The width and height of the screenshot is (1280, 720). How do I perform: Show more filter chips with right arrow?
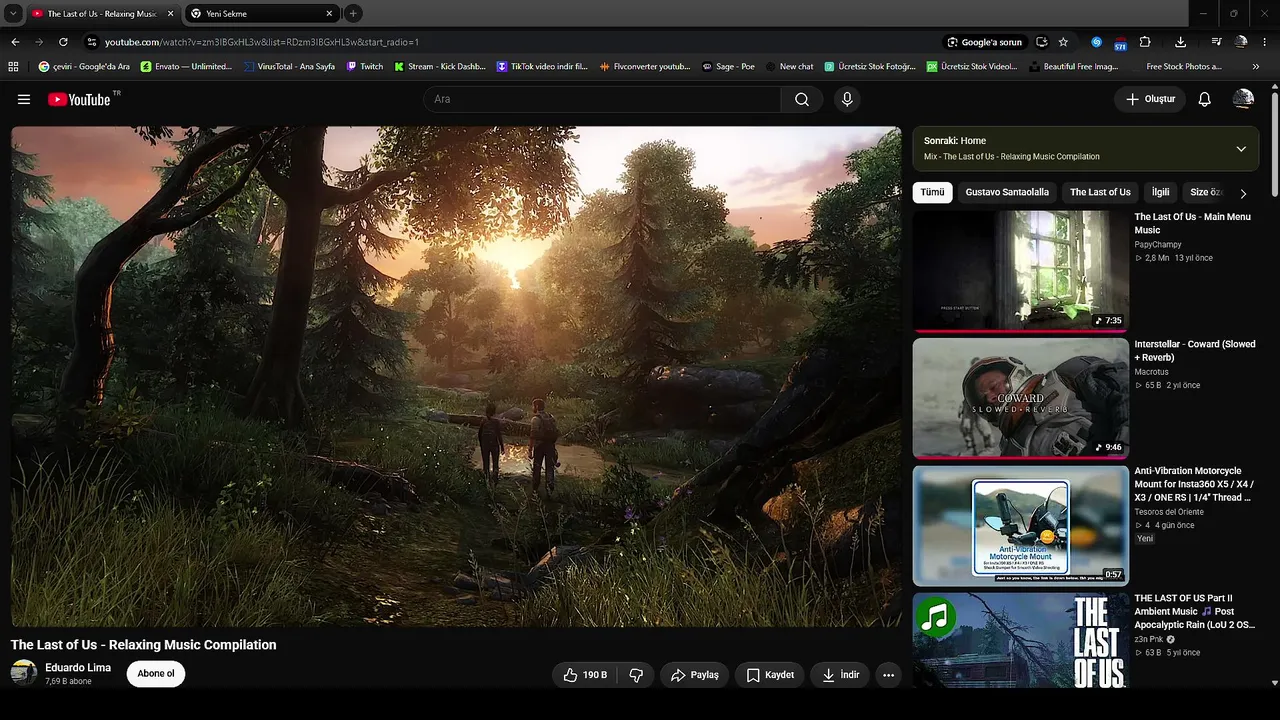pyautogui.click(x=1243, y=193)
